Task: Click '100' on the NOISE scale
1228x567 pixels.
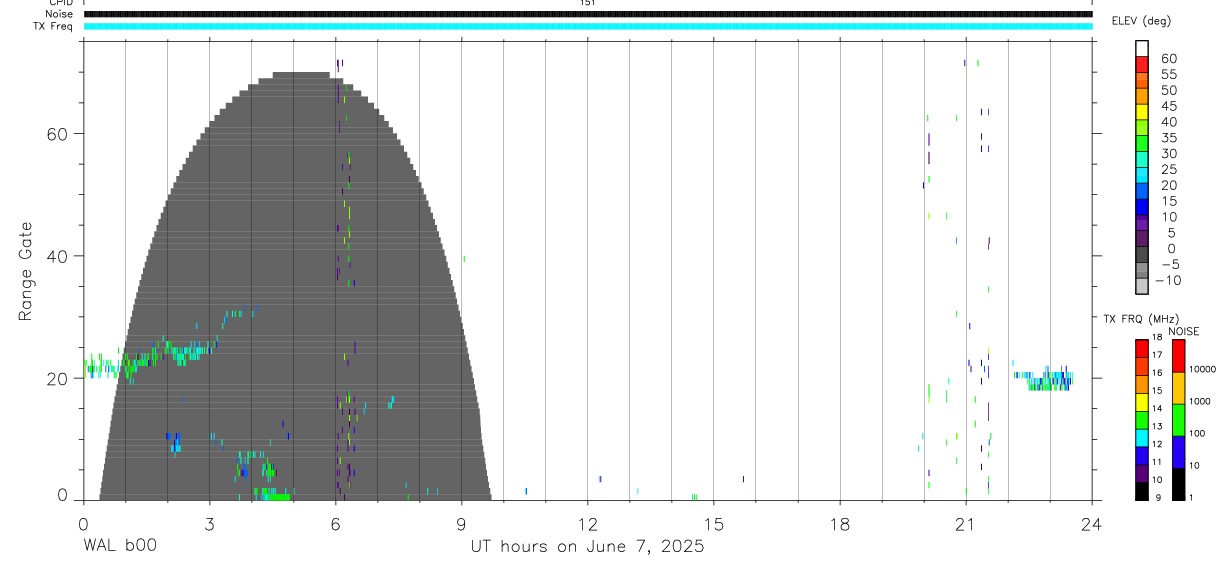Action: click(1198, 433)
